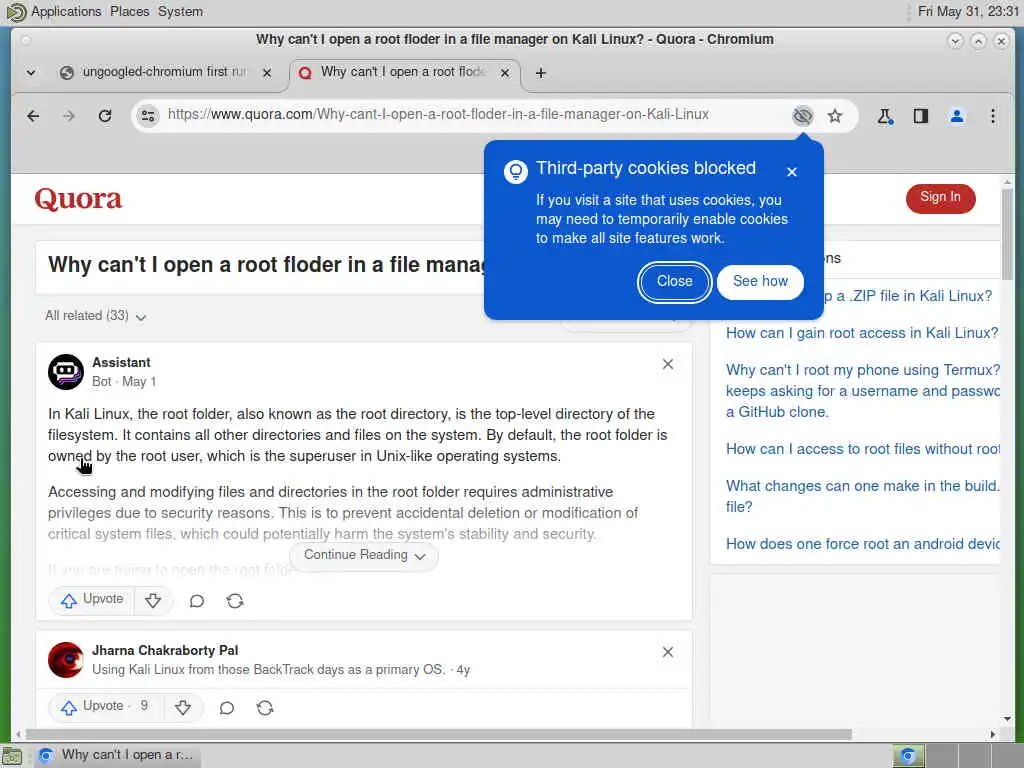Viewport: 1024px width, 768px height.
Task: Open Jharna Chakraborty Pal's avatar
Action: click(66, 660)
